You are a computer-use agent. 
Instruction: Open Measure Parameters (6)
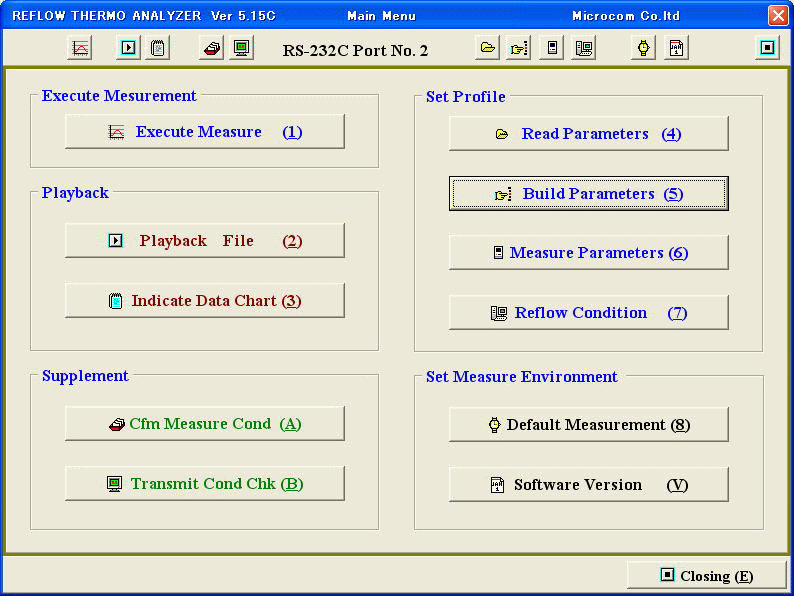coord(589,252)
